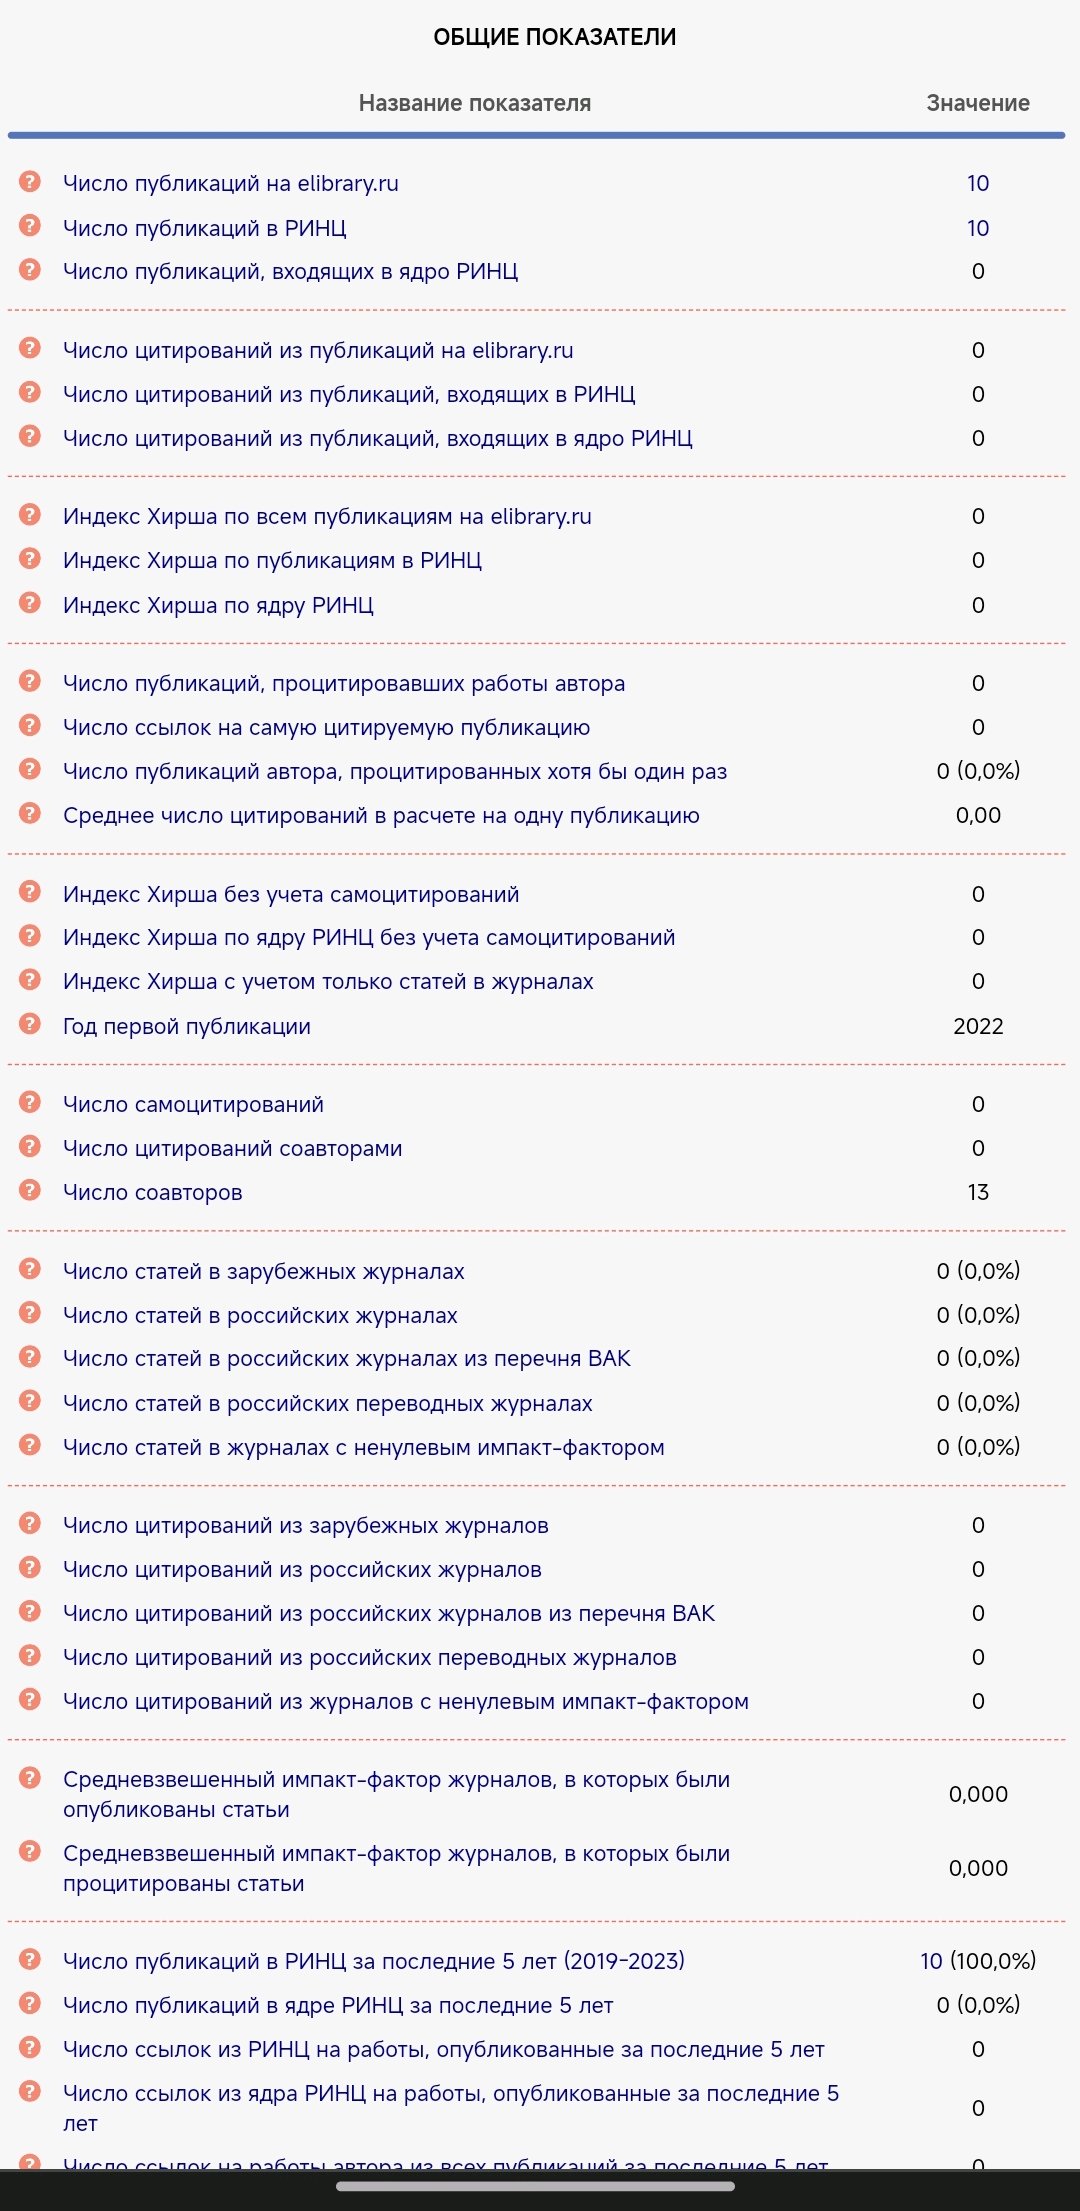The height and width of the screenshot is (2211, 1080).
Task: Click help icon for 'Индекс Хирша без учета самоцитирований'
Action: [30, 892]
